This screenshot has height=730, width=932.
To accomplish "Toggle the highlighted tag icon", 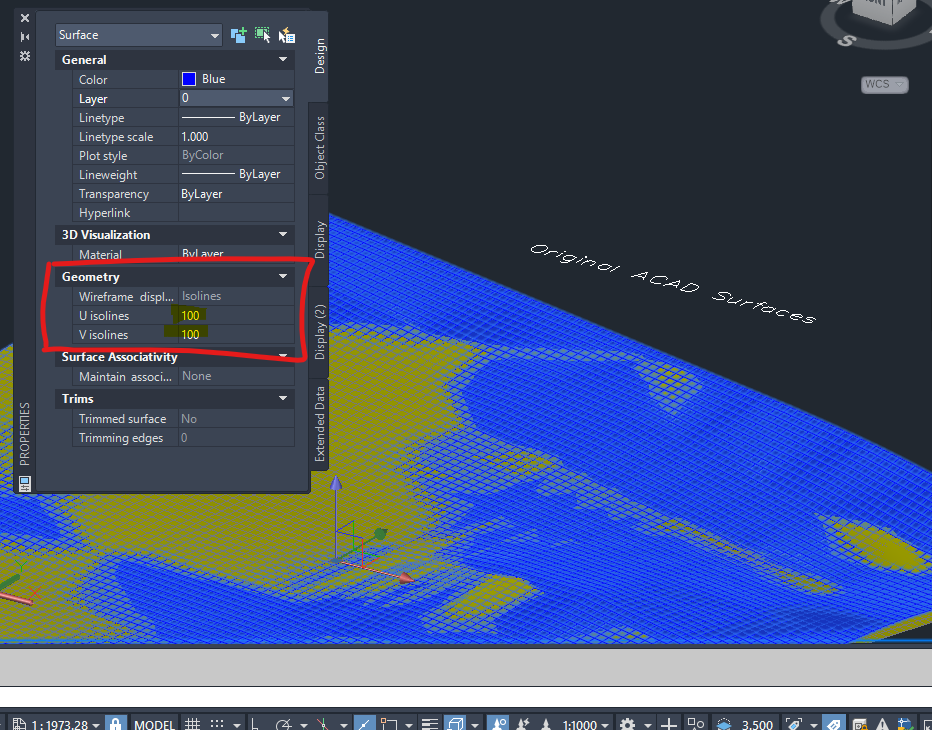I will click(x=834, y=723).
